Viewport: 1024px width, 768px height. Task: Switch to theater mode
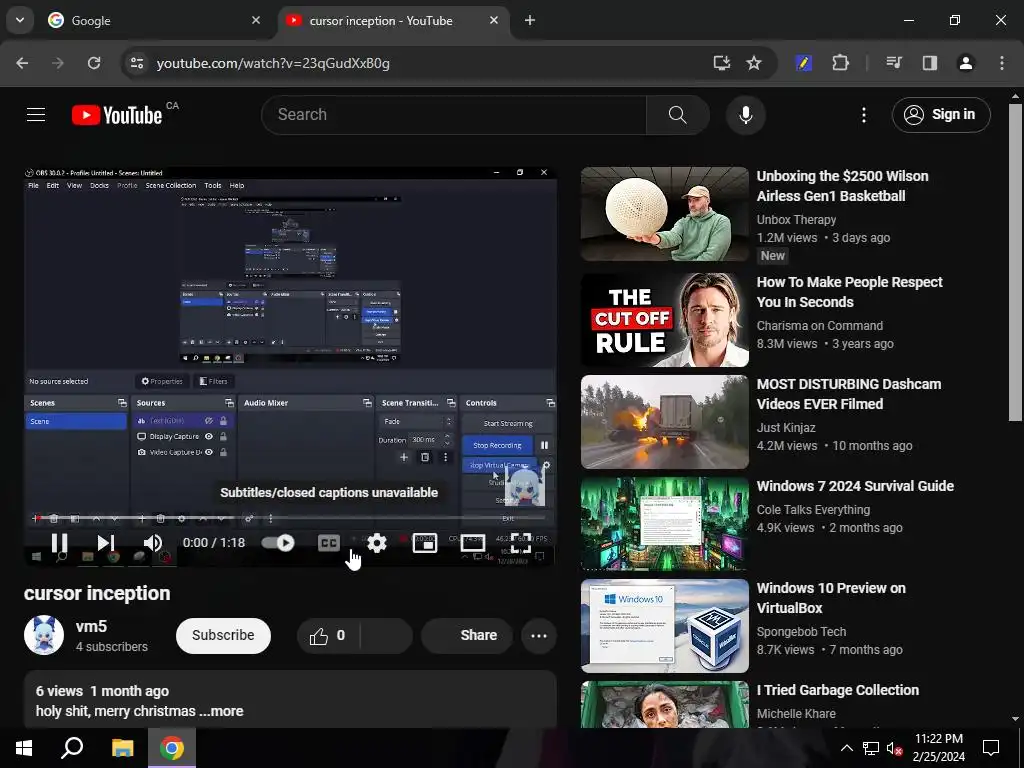point(472,543)
